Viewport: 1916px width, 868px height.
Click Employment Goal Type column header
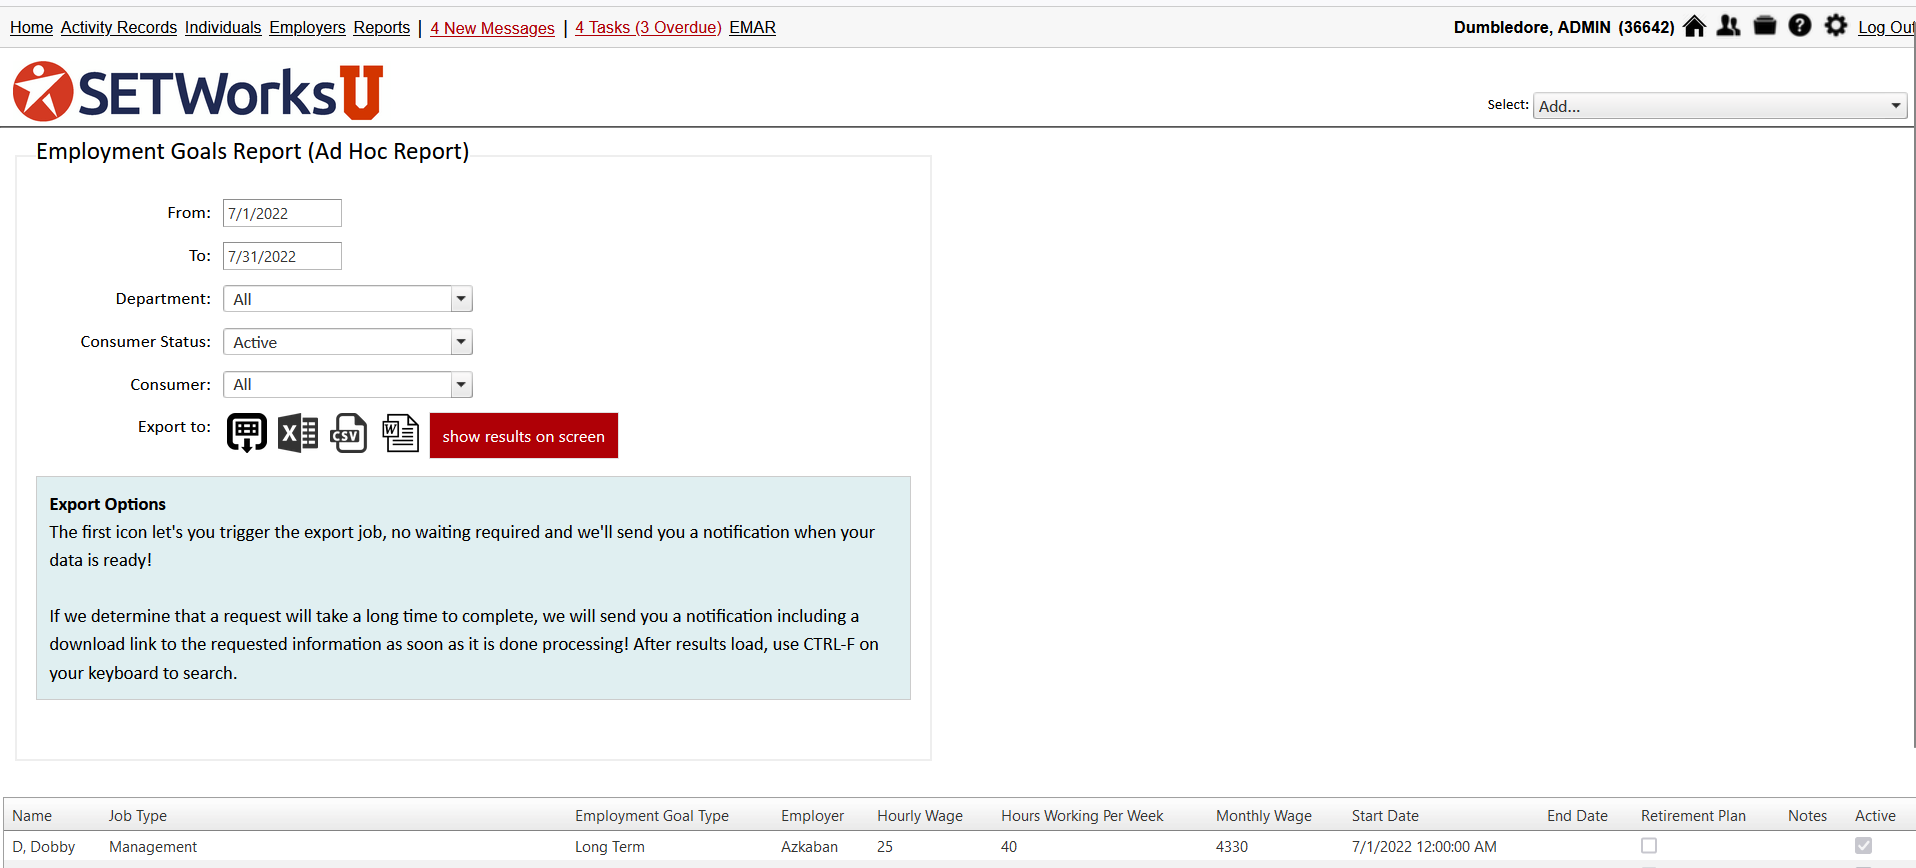[652, 816]
